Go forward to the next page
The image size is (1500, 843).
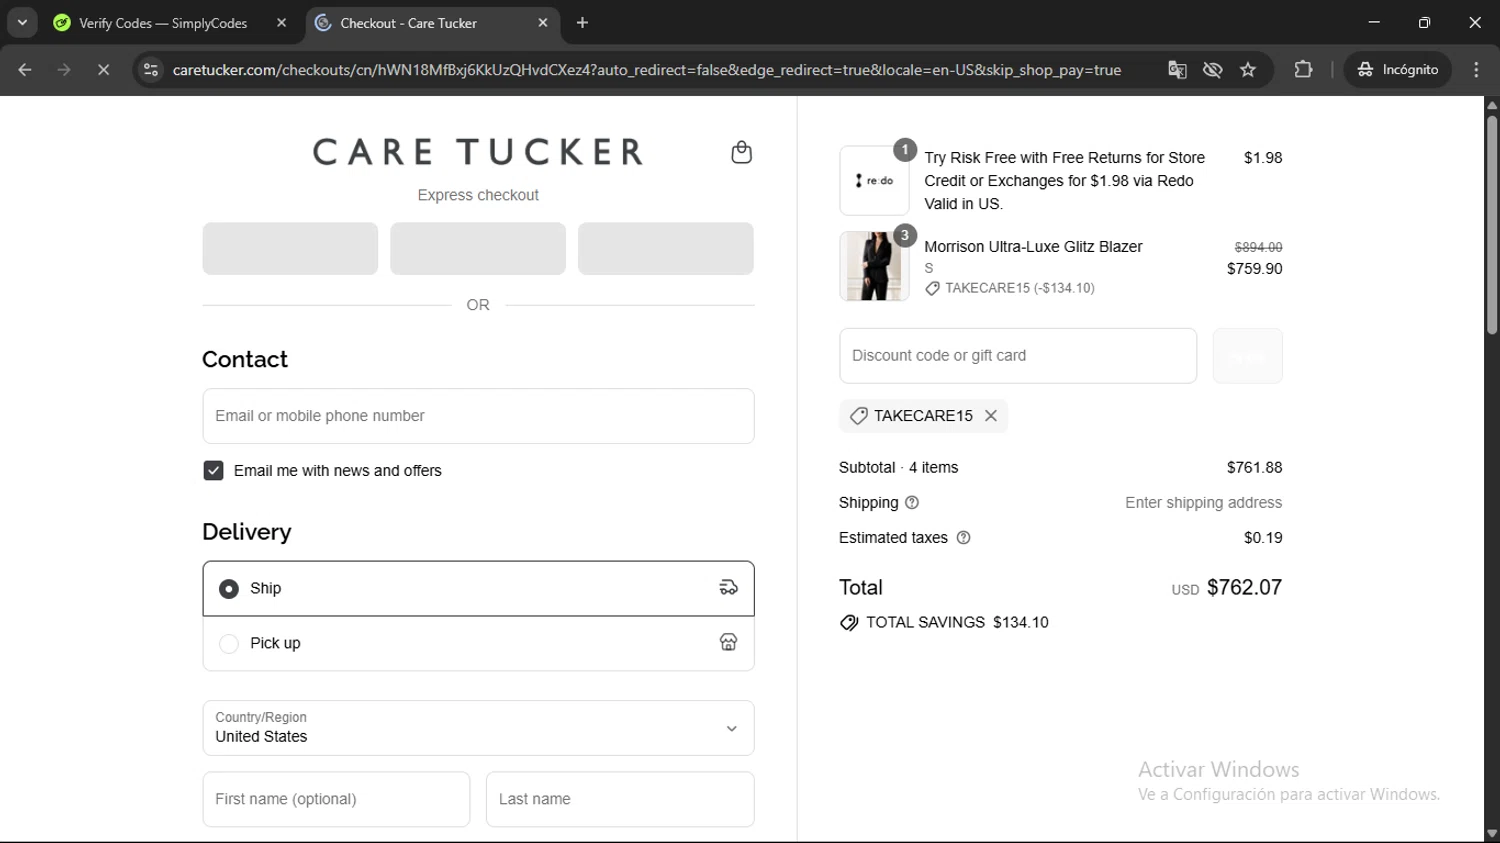click(64, 70)
